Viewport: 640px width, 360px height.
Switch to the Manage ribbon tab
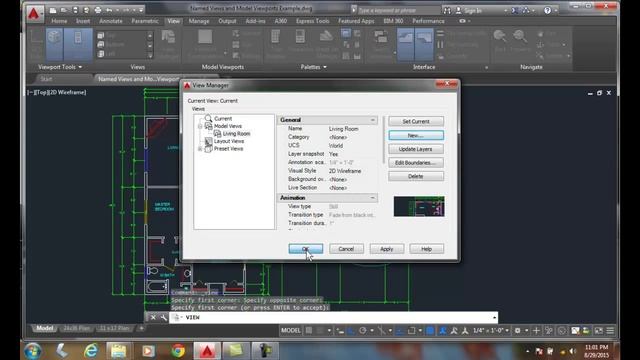coord(199,21)
